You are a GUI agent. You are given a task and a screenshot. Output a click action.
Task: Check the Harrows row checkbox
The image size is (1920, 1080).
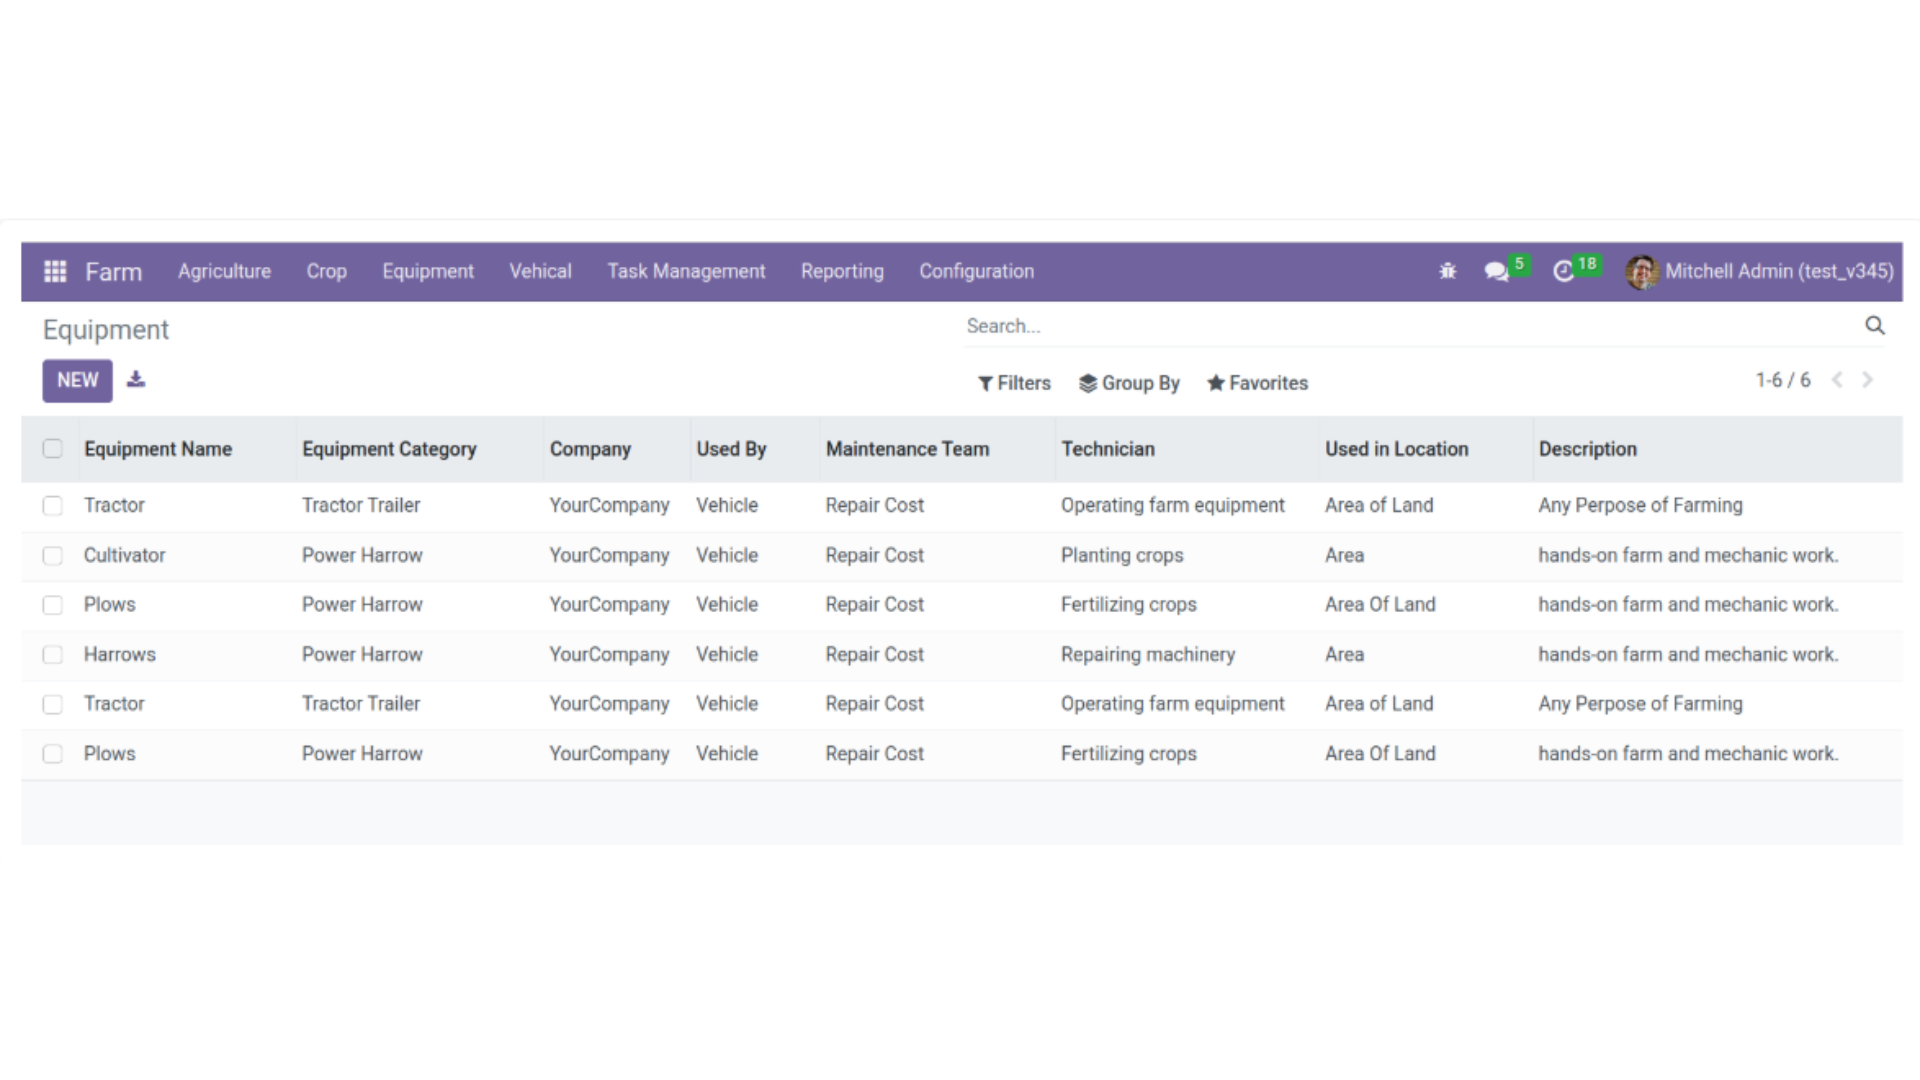pos(53,655)
